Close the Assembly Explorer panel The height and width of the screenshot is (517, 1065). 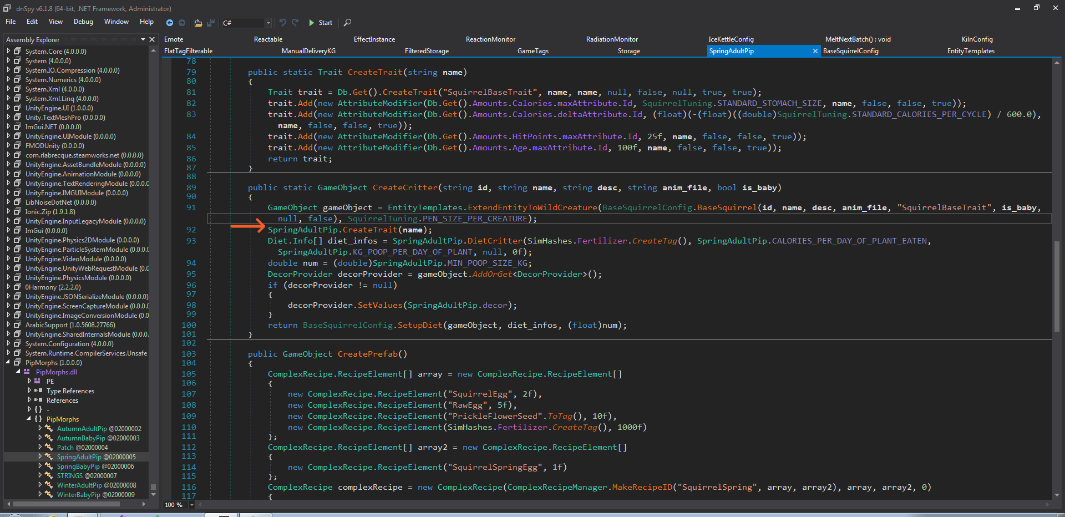click(153, 39)
